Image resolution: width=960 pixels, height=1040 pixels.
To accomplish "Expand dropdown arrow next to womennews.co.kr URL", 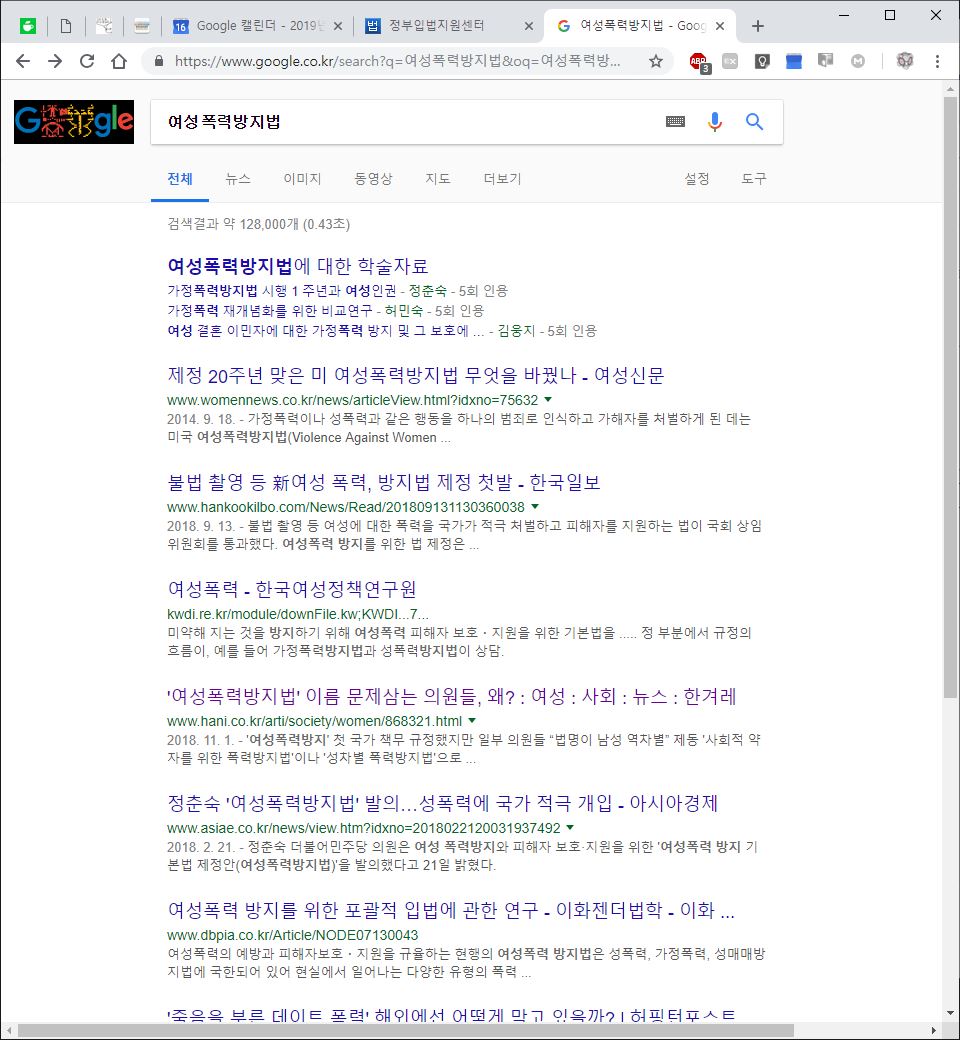I will (x=548, y=400).
